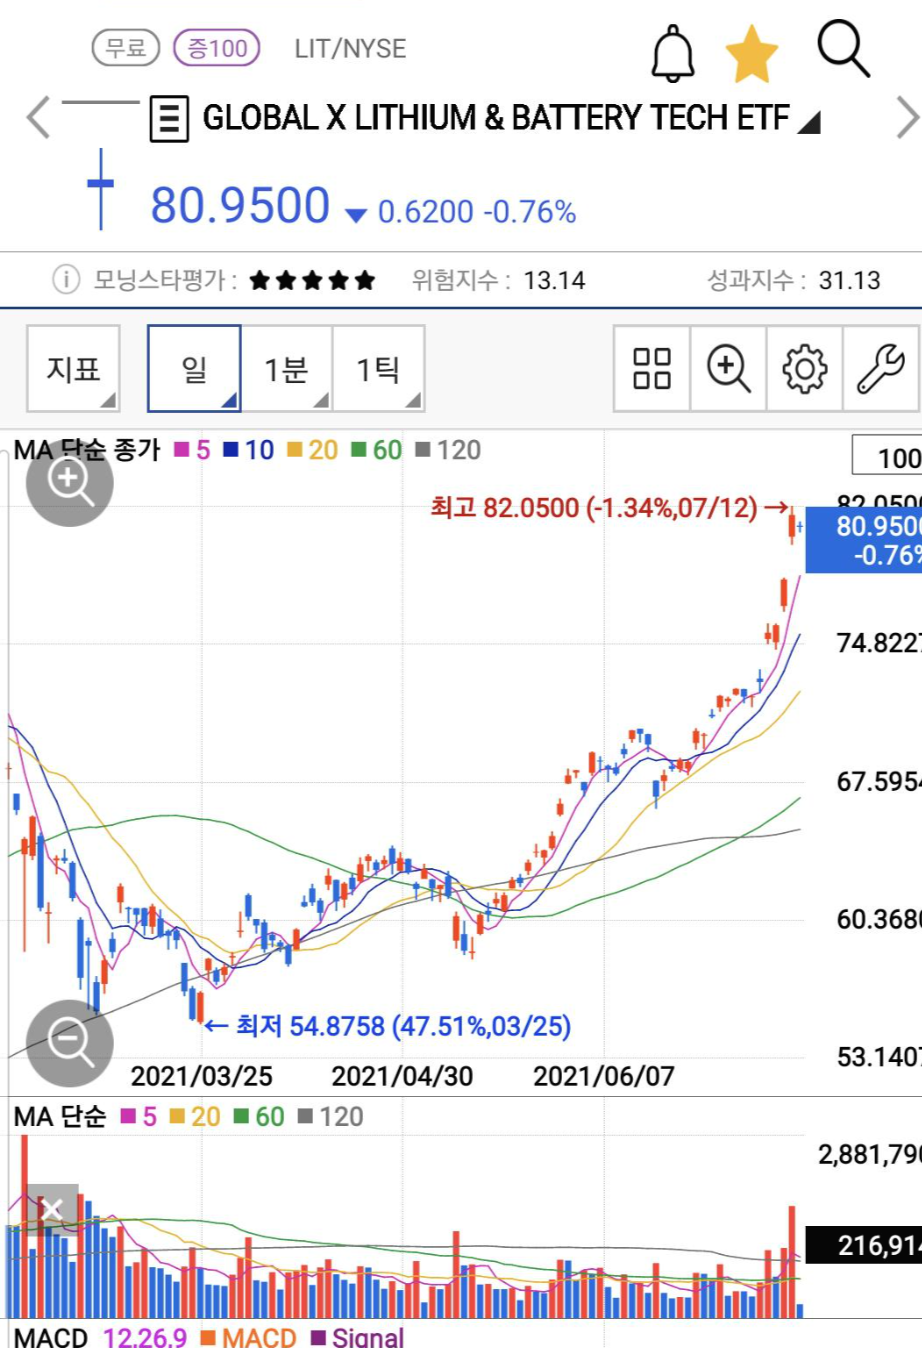Viewport: 922px width, 1348px height.
Task: Expand the ETF name dropdown triangle
Action: tap(809, 123)
